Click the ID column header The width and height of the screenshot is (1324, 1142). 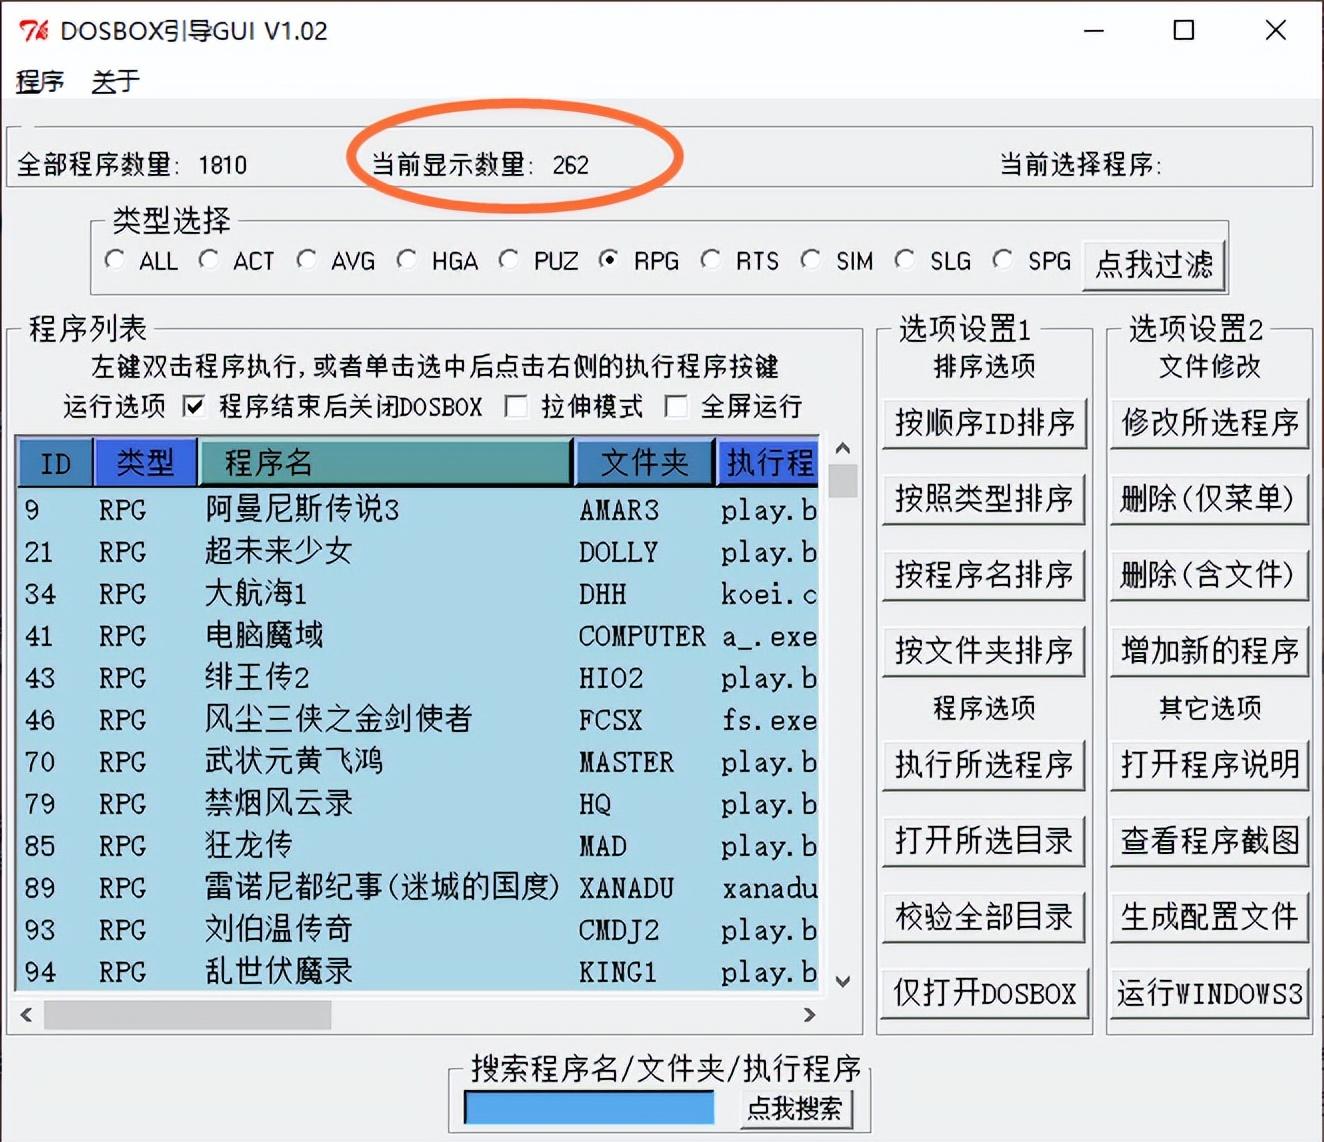tap(55, 463)
